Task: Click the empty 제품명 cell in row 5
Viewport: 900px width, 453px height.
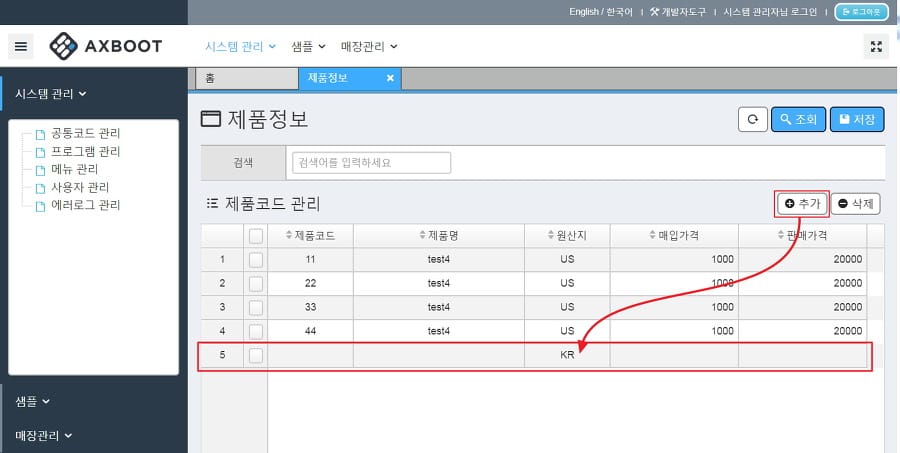Action: (439, 355)
